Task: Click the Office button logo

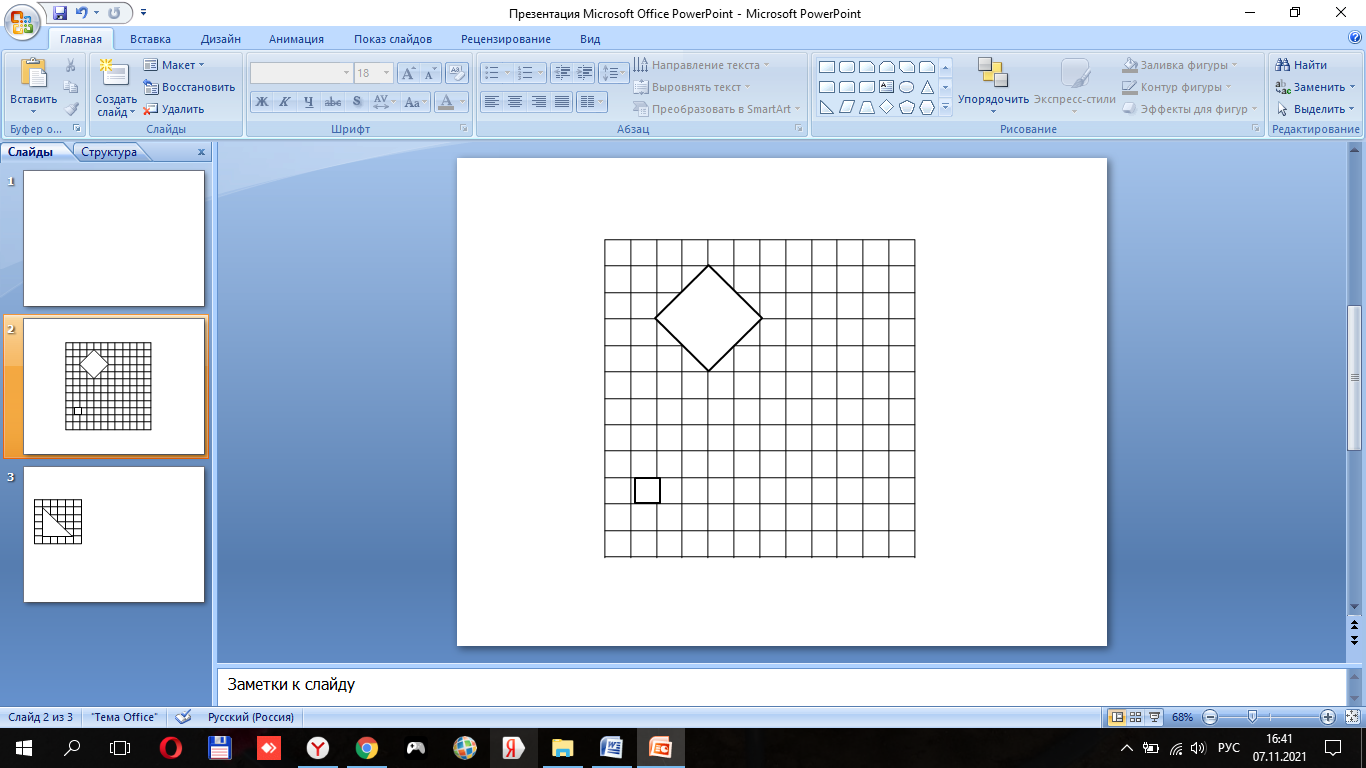Action: pyautogui.click(x=21, y=21)
